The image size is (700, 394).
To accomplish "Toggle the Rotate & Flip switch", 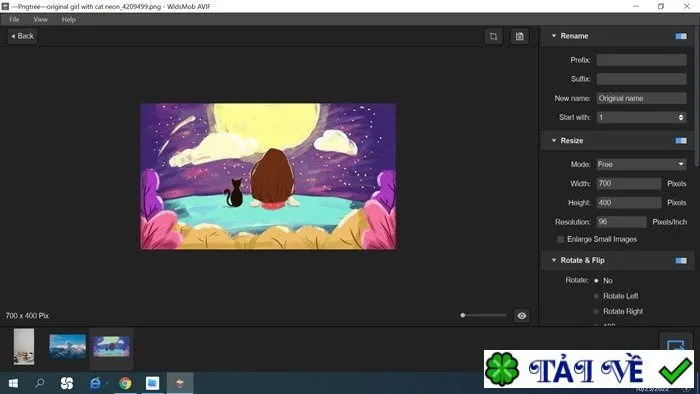I will (681, 261).
